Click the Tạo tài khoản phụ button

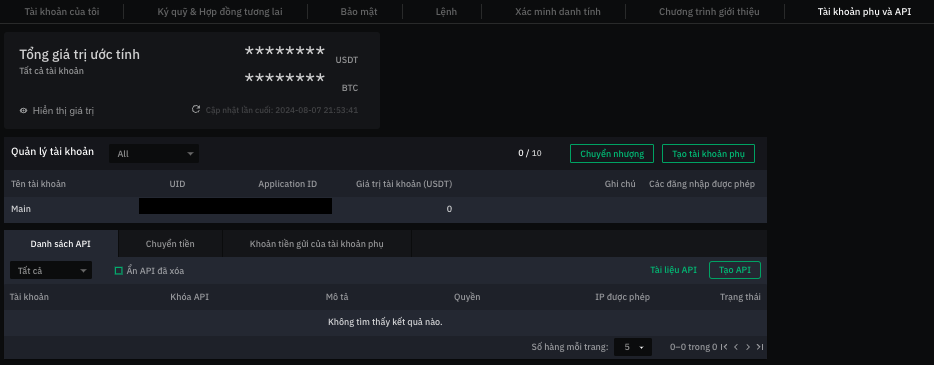click(708, 154)
